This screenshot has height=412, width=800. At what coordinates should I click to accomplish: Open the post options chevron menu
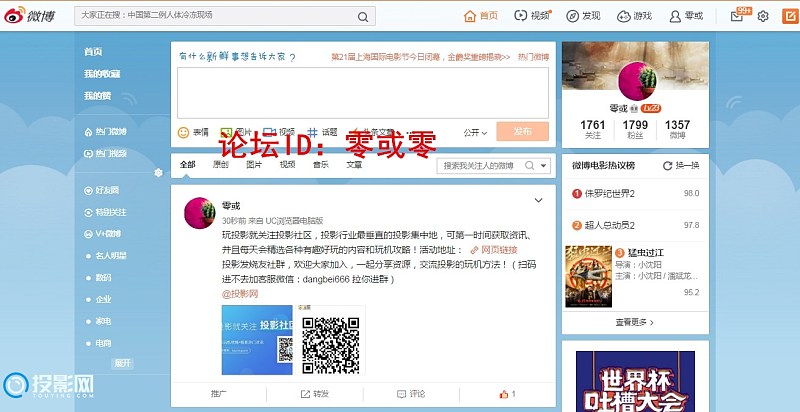pos(538,200)
